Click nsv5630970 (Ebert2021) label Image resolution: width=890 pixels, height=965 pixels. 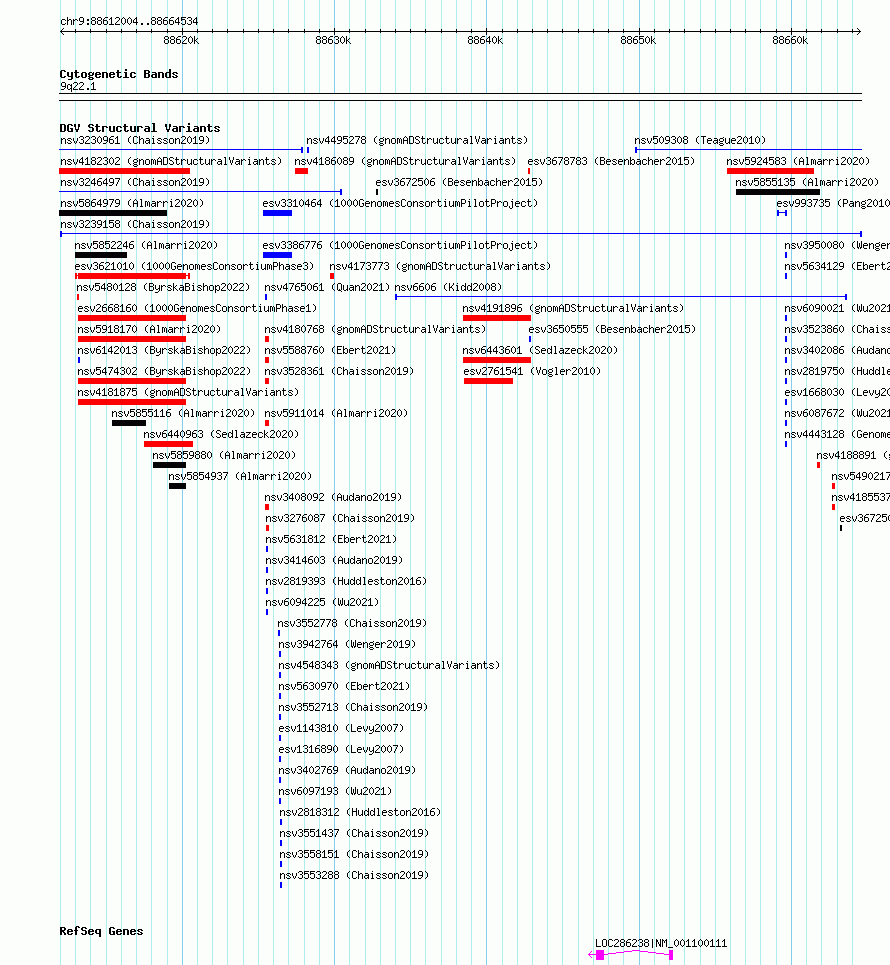344,686
